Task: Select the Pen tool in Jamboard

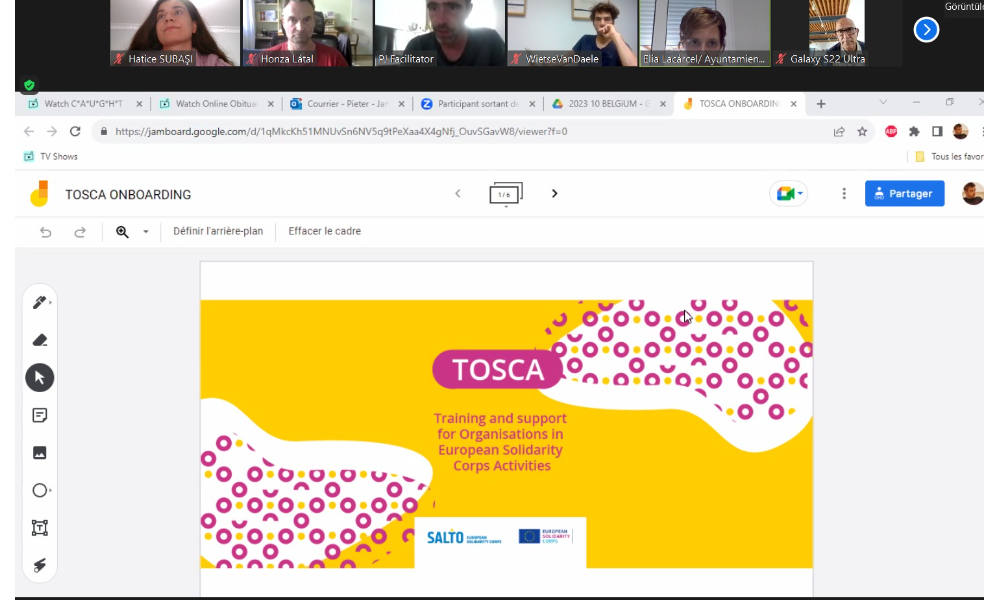Action: (x=40, y=302)
